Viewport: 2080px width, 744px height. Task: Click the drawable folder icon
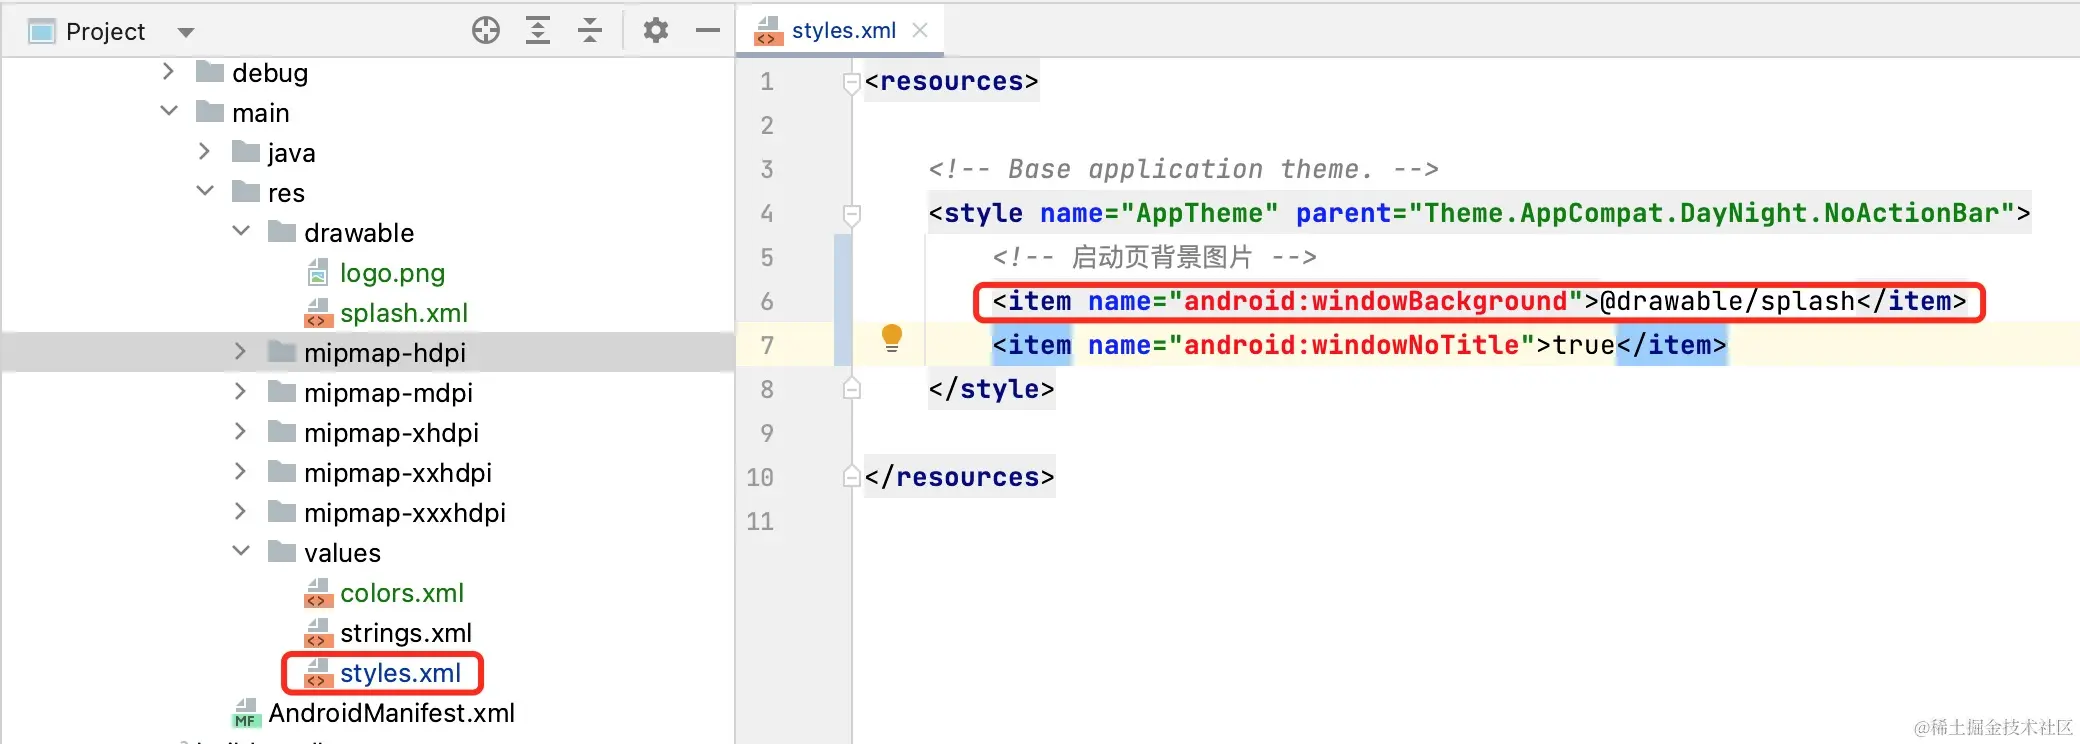click(x=282, y=232)
